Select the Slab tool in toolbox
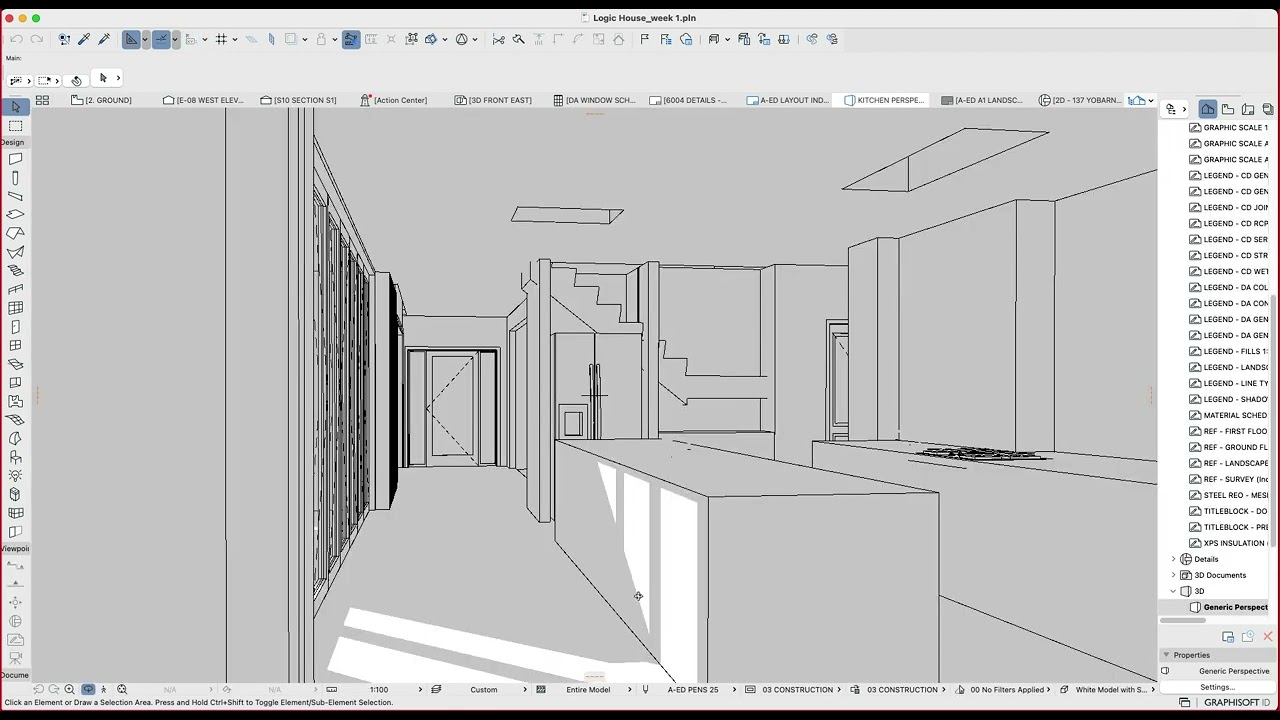 (x=15, y=215)
